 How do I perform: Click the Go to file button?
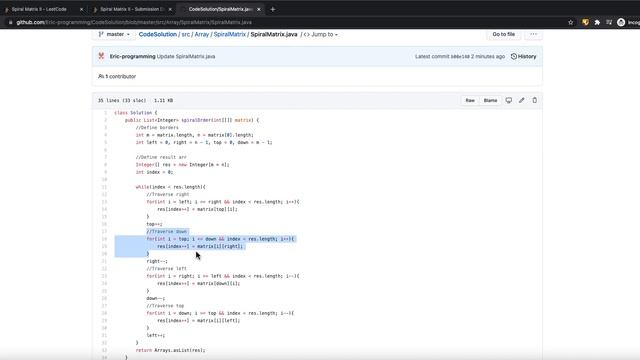(504, 34)
